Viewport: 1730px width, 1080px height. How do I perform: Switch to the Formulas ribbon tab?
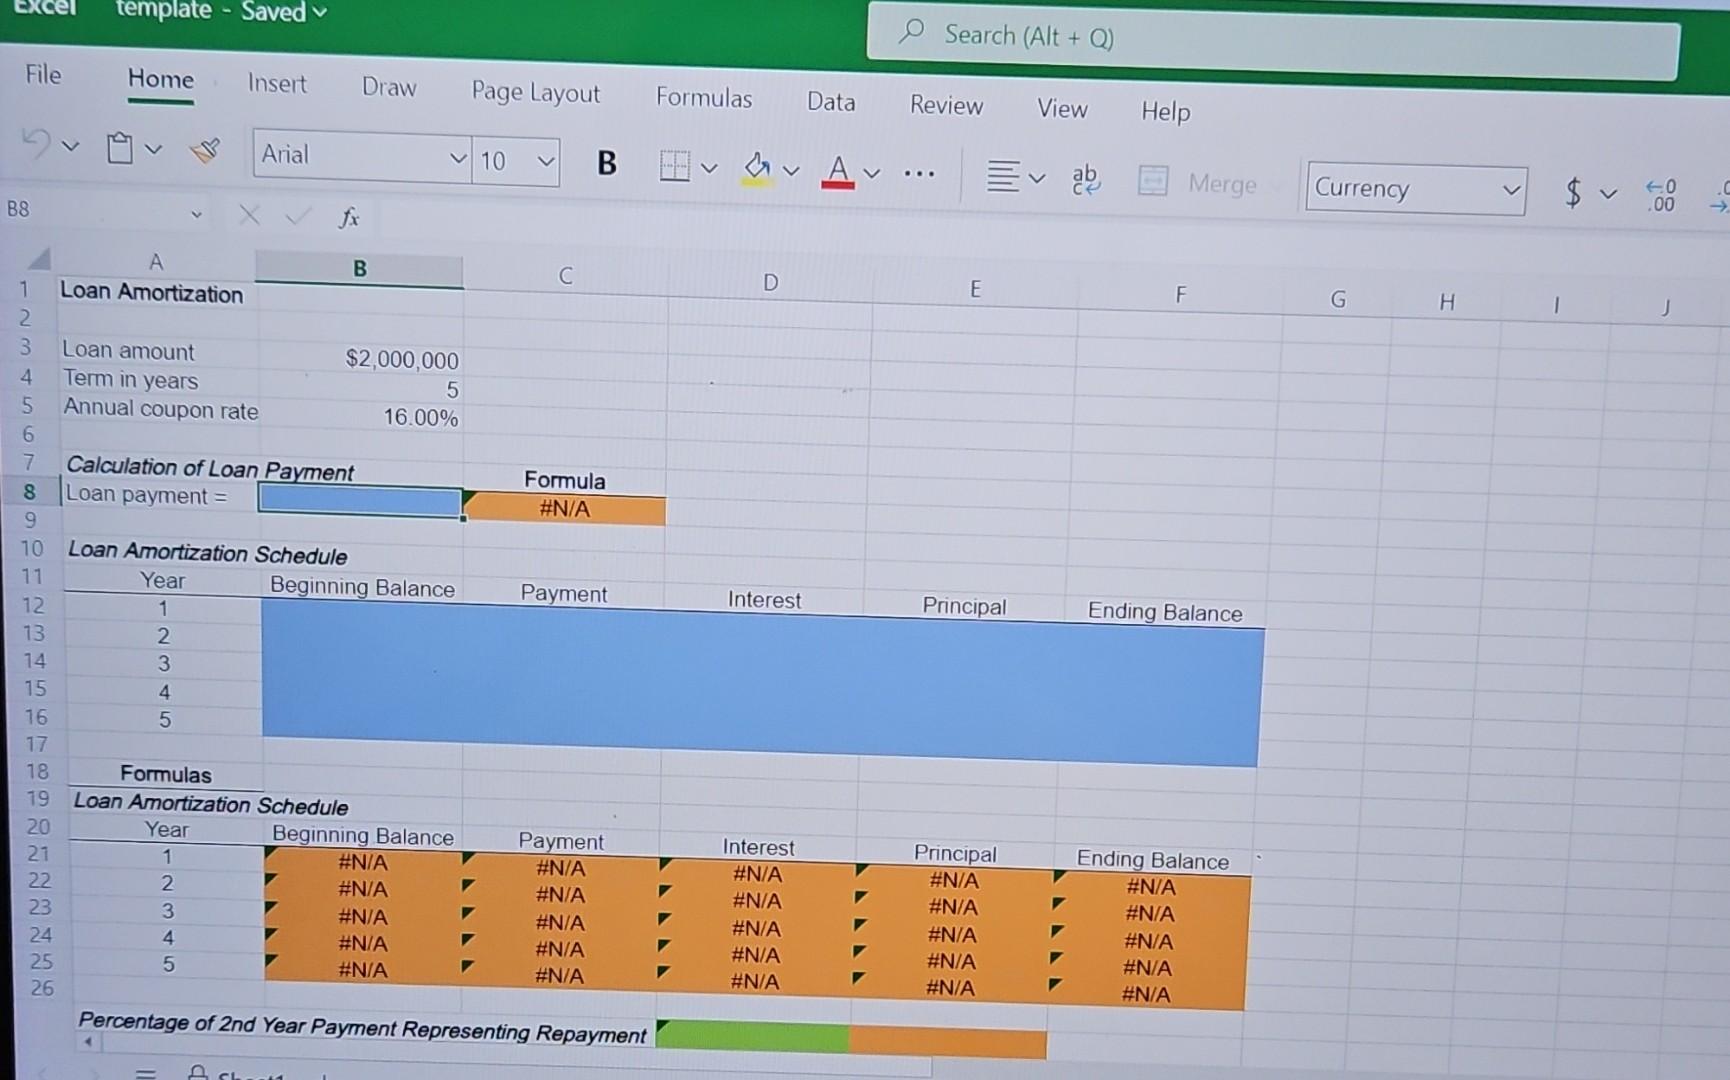coord(704,99)
